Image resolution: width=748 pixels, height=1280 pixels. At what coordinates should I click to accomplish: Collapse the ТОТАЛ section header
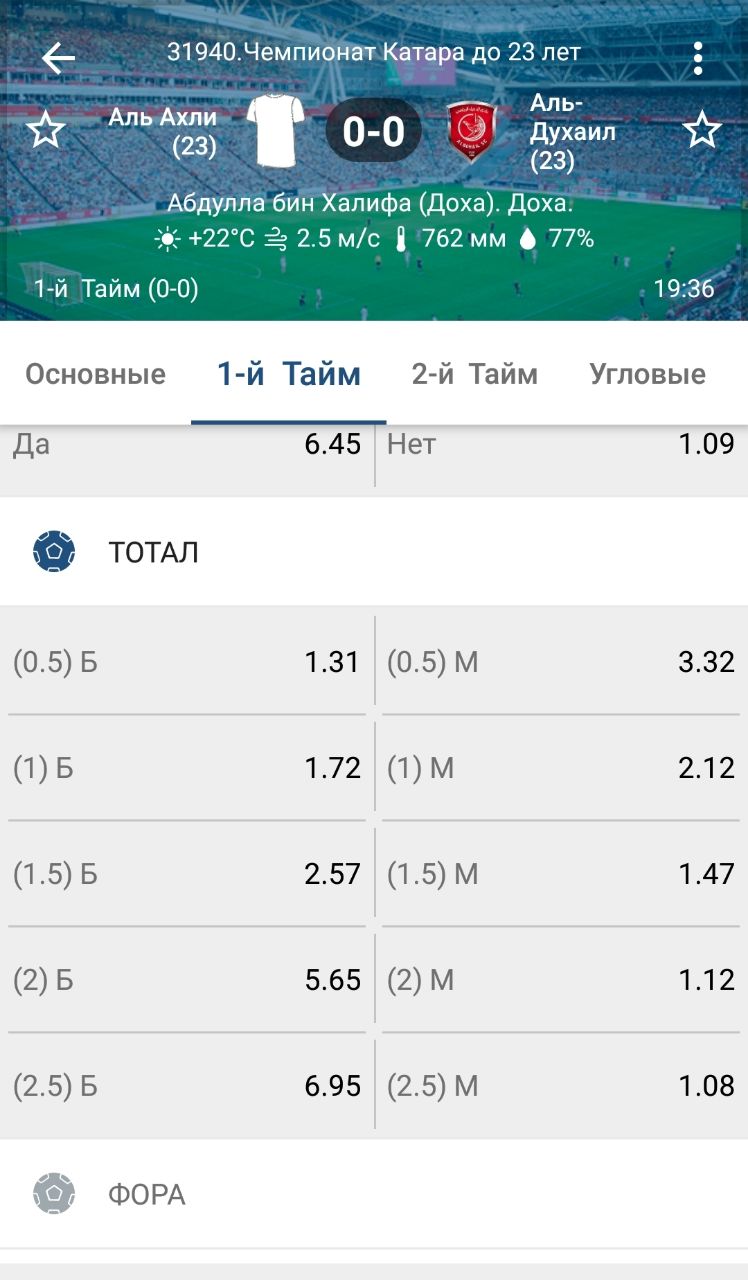point(374,552)
